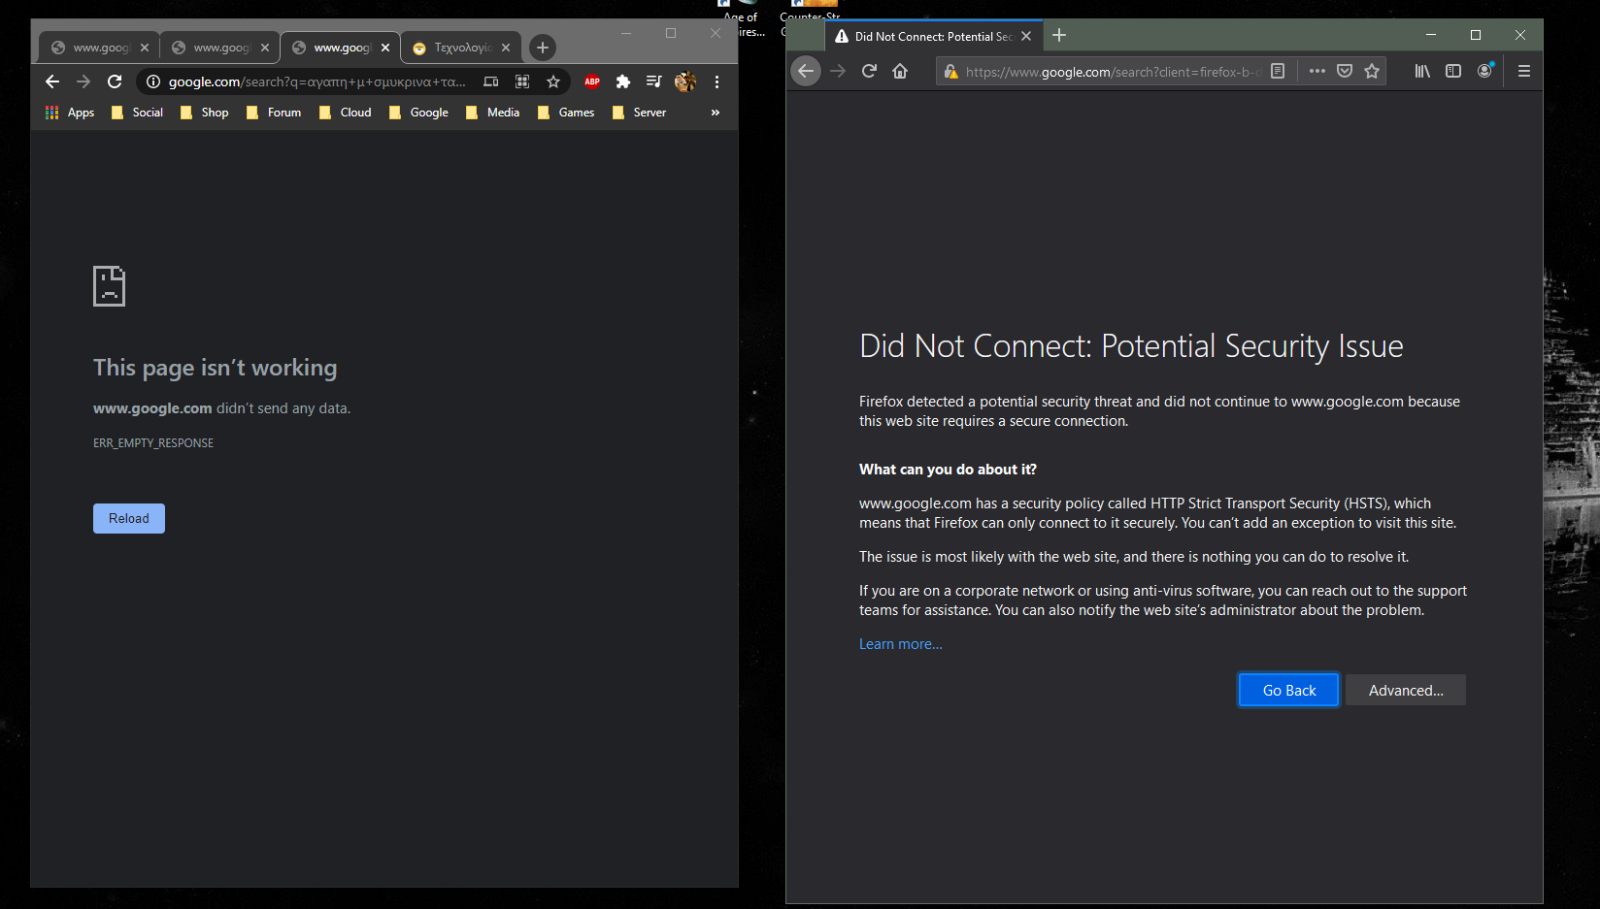Close the first www.google Chrome tab
Viewport: 1600px width, 909px height.
(145, 48)
